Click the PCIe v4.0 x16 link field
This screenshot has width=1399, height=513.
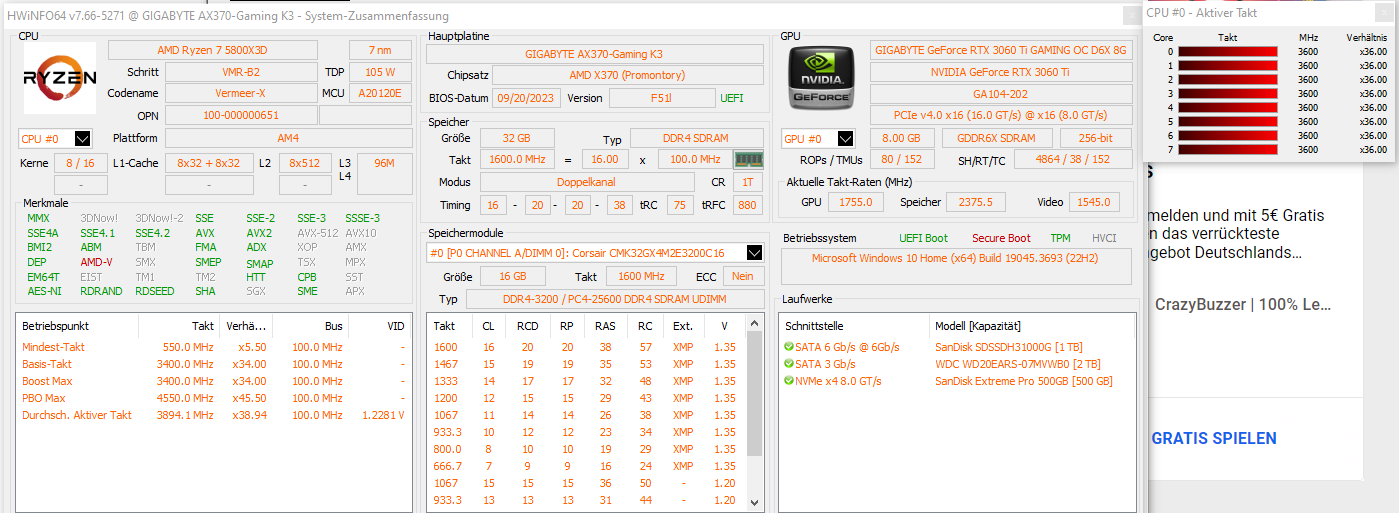click(1001, 115)
